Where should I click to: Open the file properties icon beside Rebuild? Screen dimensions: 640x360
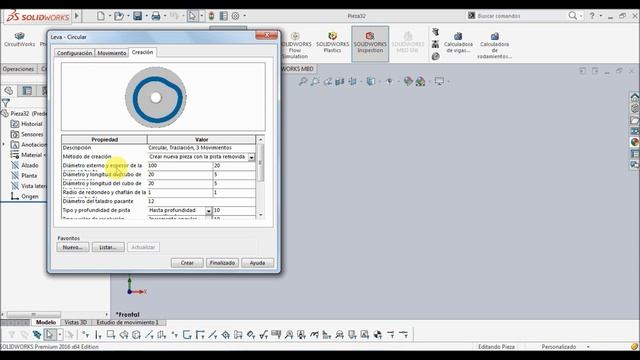[x=224, y=16]
